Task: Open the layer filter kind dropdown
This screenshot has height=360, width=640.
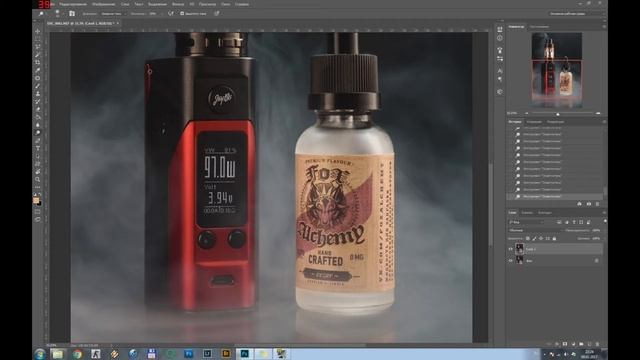Action: click(x=526, y=222)
